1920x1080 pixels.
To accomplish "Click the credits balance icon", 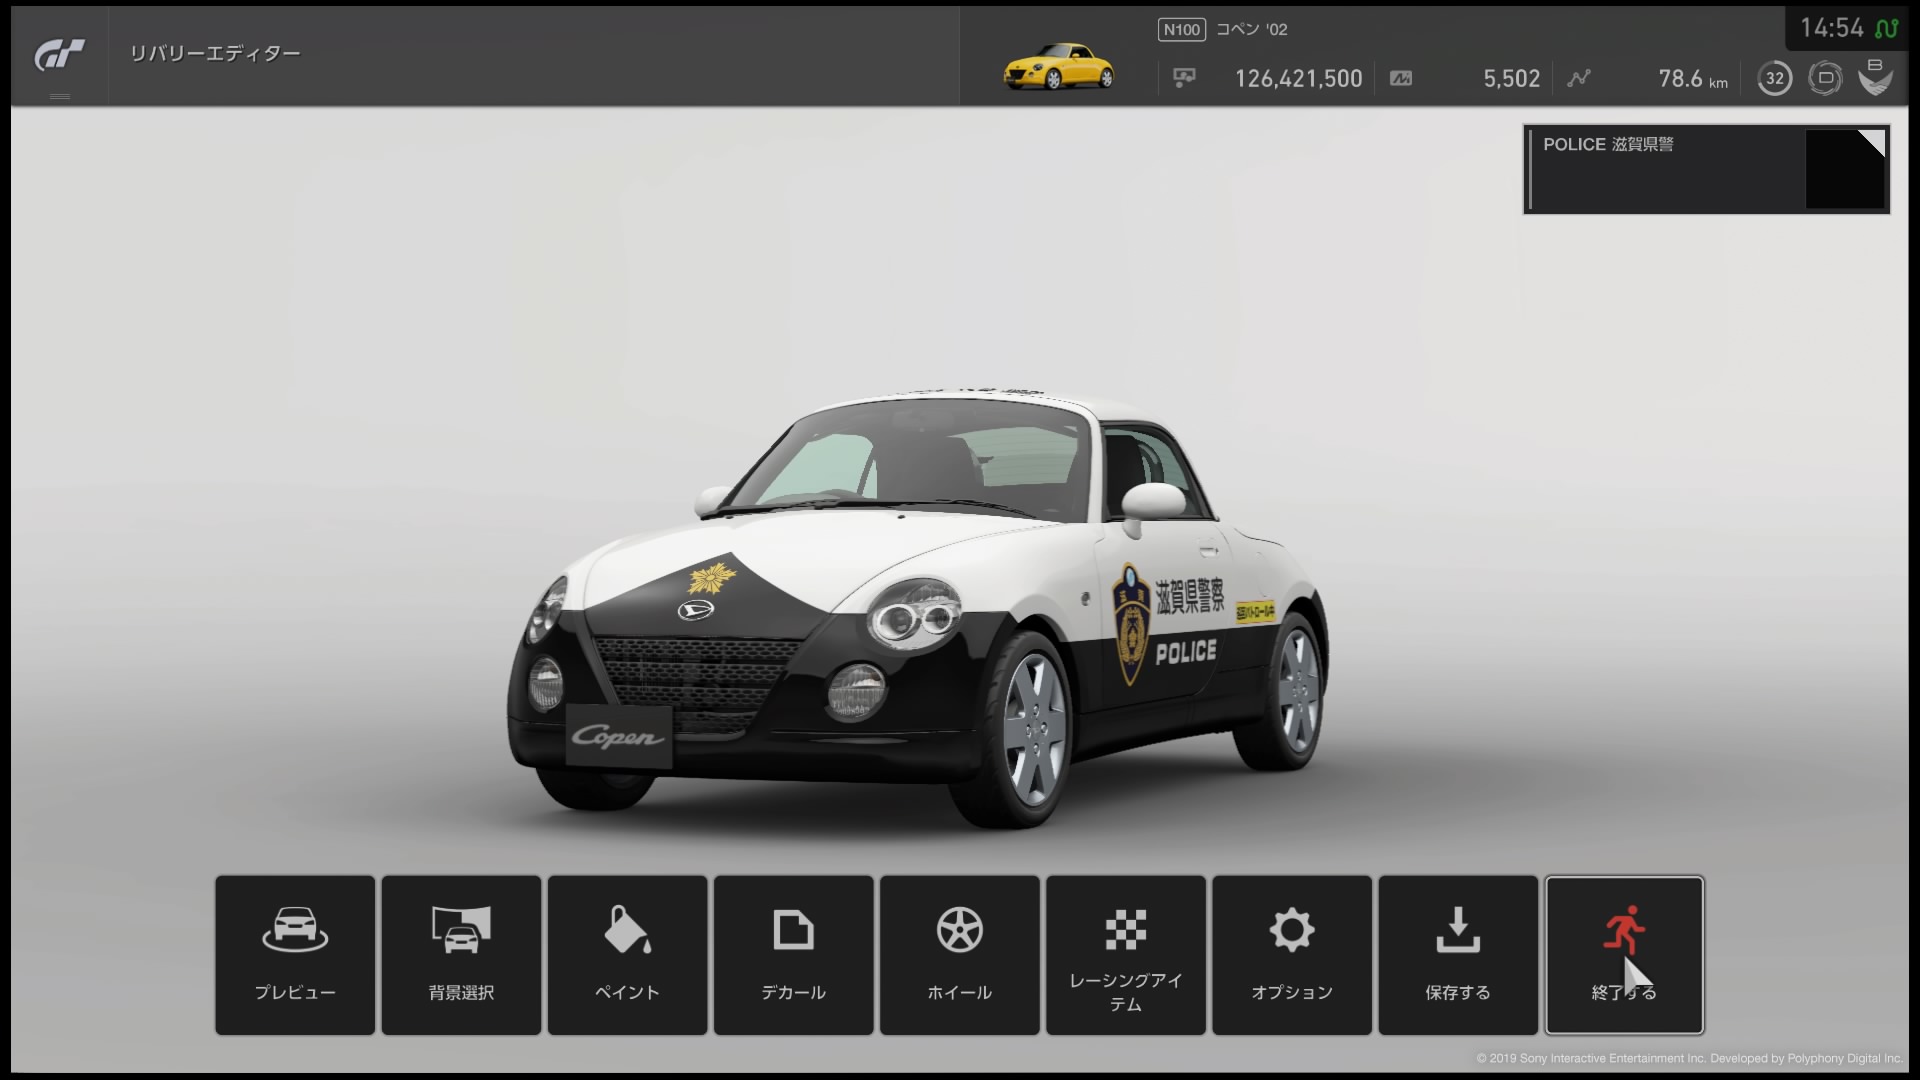I will tap(1184, 78).
